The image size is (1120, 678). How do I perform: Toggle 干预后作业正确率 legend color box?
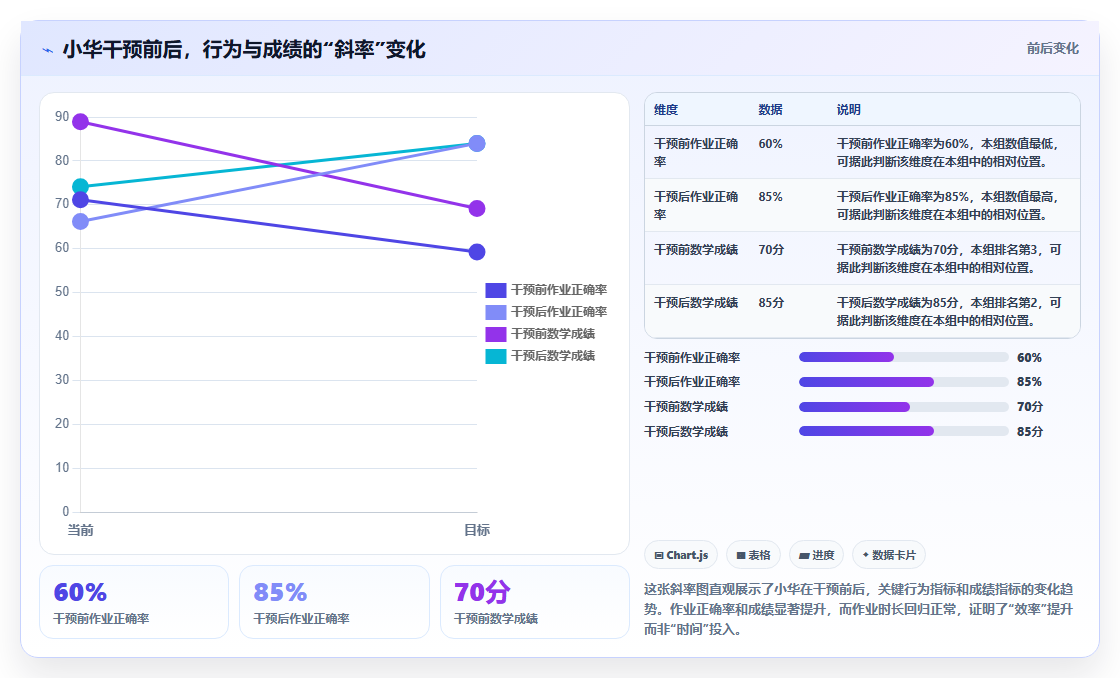496,312
